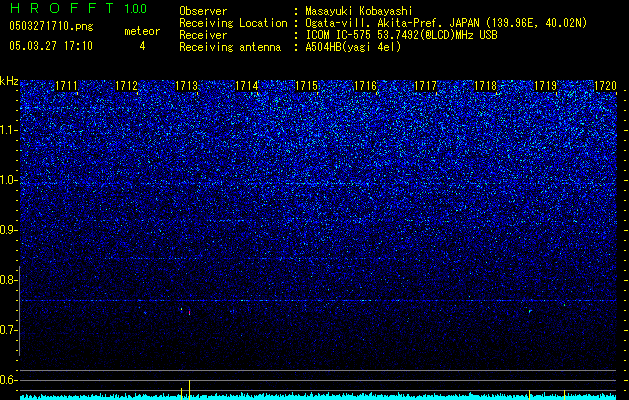The height and width of the screenshot is (400, 629).
Task: Click the 0.9 kHz frequency label
Action: pyautogui.click(x=8, y=230)
